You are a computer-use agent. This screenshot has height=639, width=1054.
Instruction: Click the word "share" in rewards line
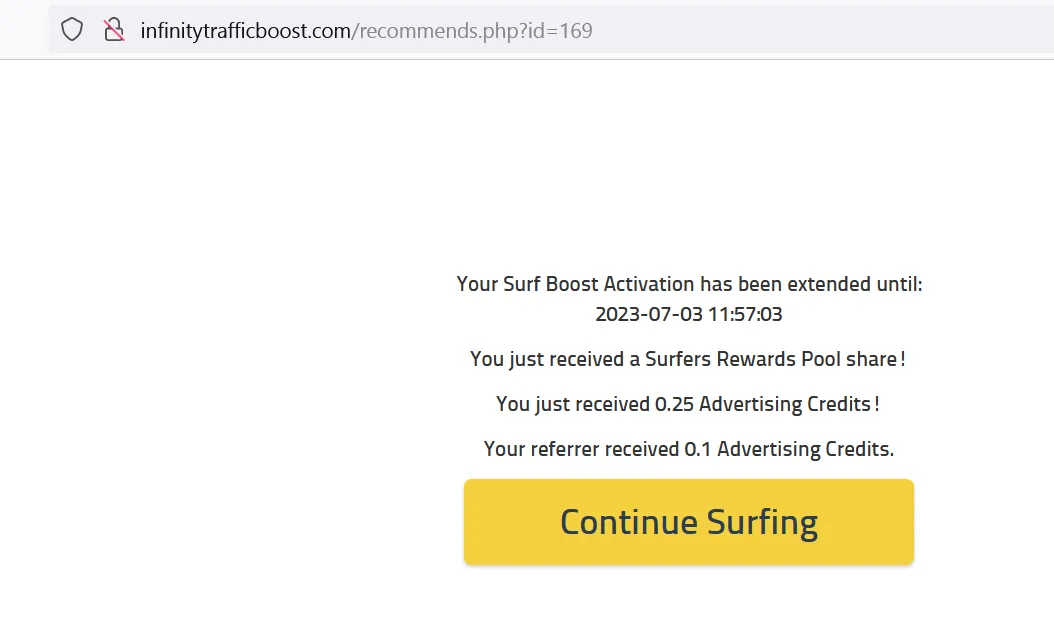tap(876, 359)
